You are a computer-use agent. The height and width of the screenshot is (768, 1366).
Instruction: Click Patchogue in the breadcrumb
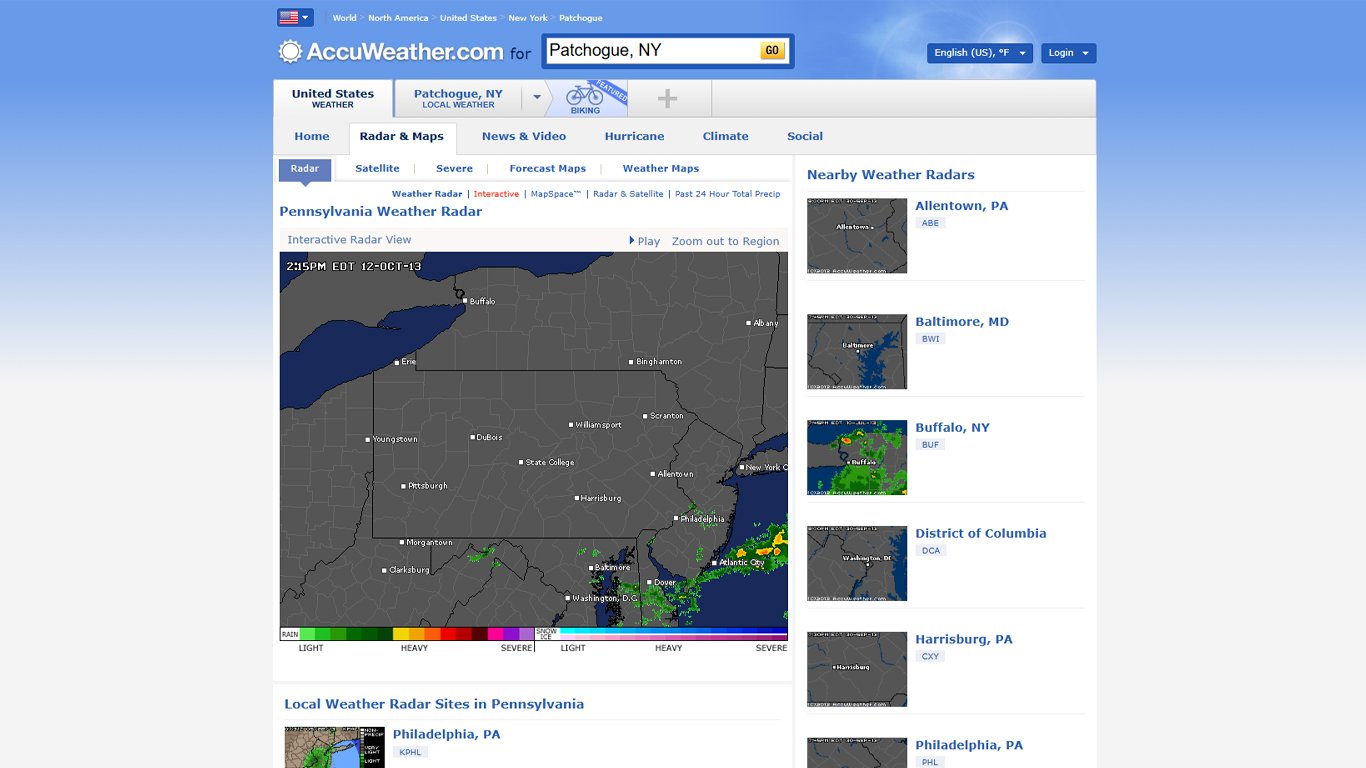[581, 18]
